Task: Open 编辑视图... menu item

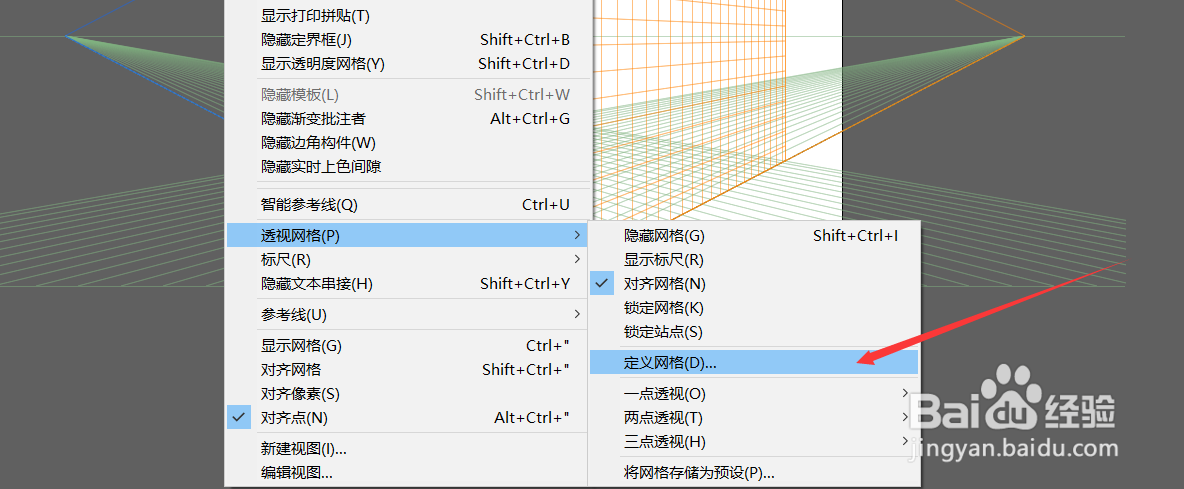Action: pos(408,473)
